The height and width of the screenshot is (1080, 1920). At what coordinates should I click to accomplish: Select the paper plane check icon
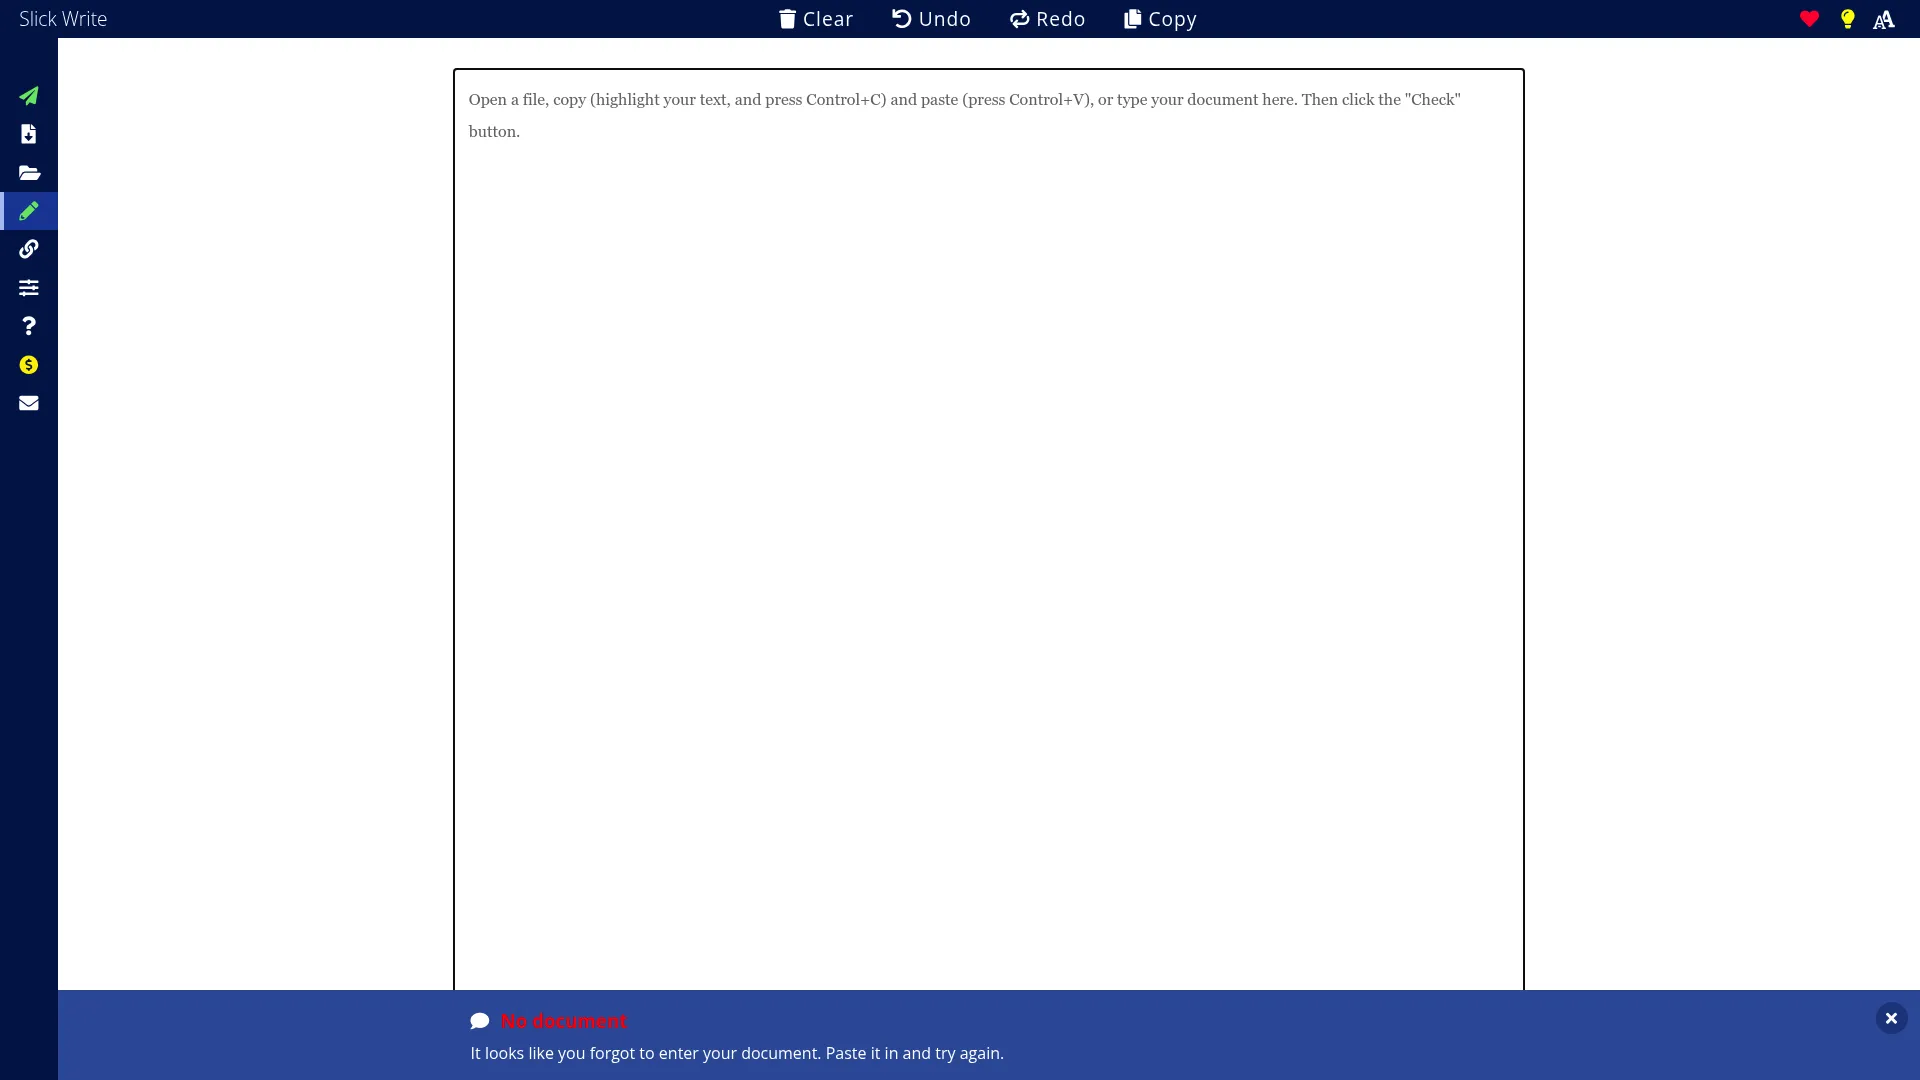[29, 96]
